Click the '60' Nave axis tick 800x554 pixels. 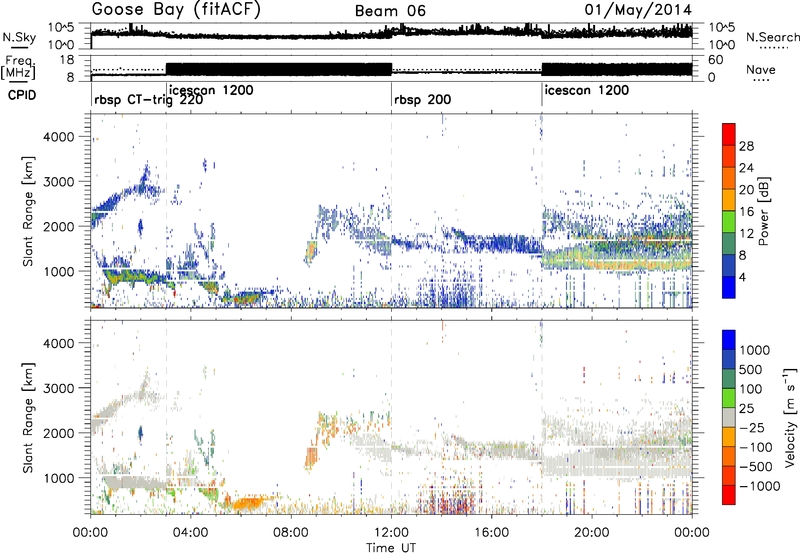[x=715, y=60]
